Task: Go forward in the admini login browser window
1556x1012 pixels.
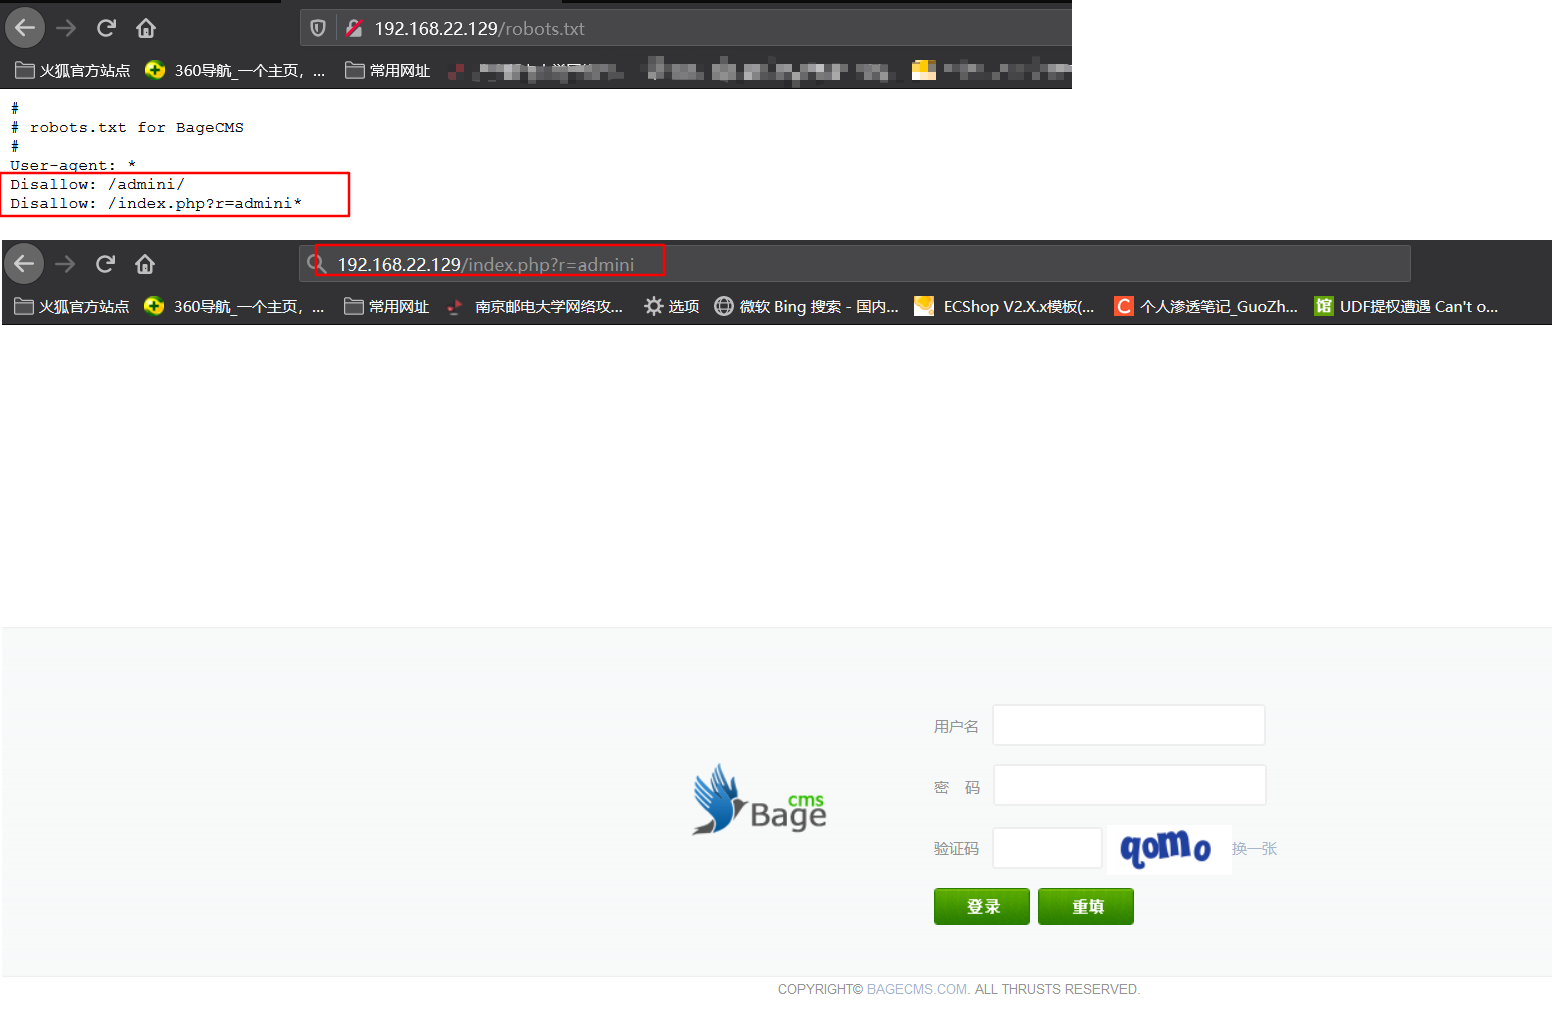Action: (65, 264)
